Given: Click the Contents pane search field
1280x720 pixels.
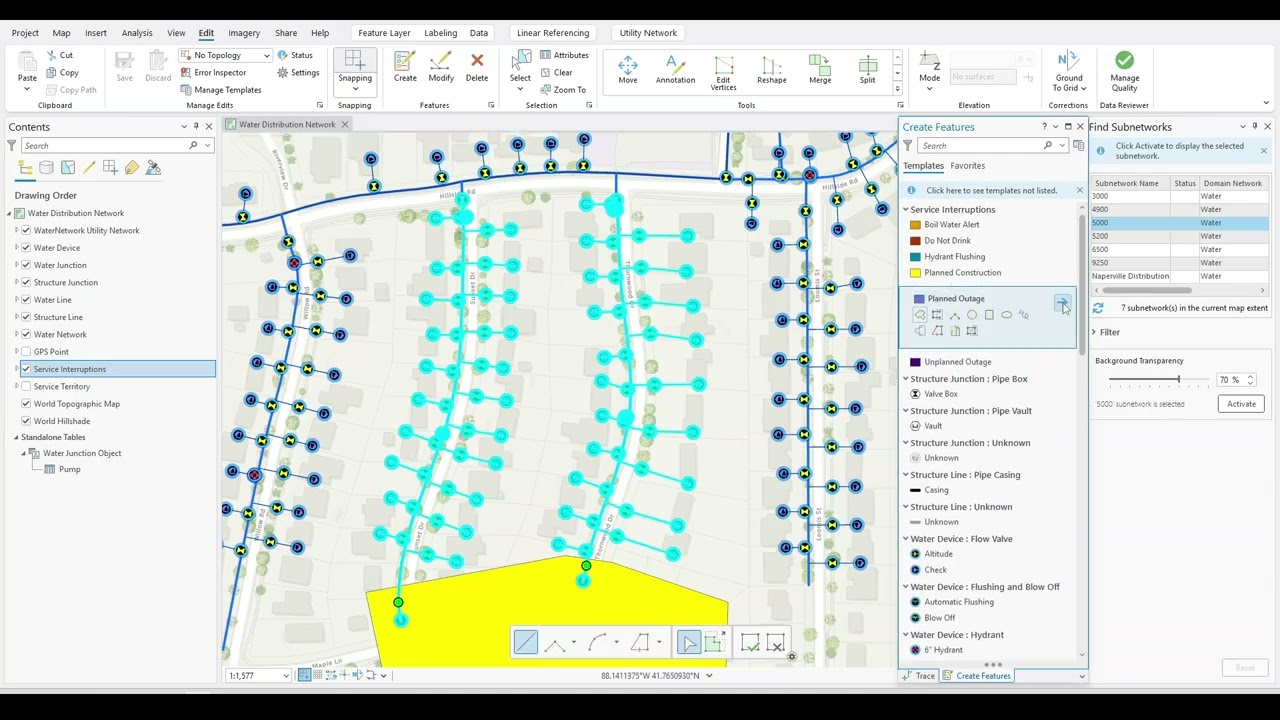Looking at the screenshot, I should [x=111, y=146].
